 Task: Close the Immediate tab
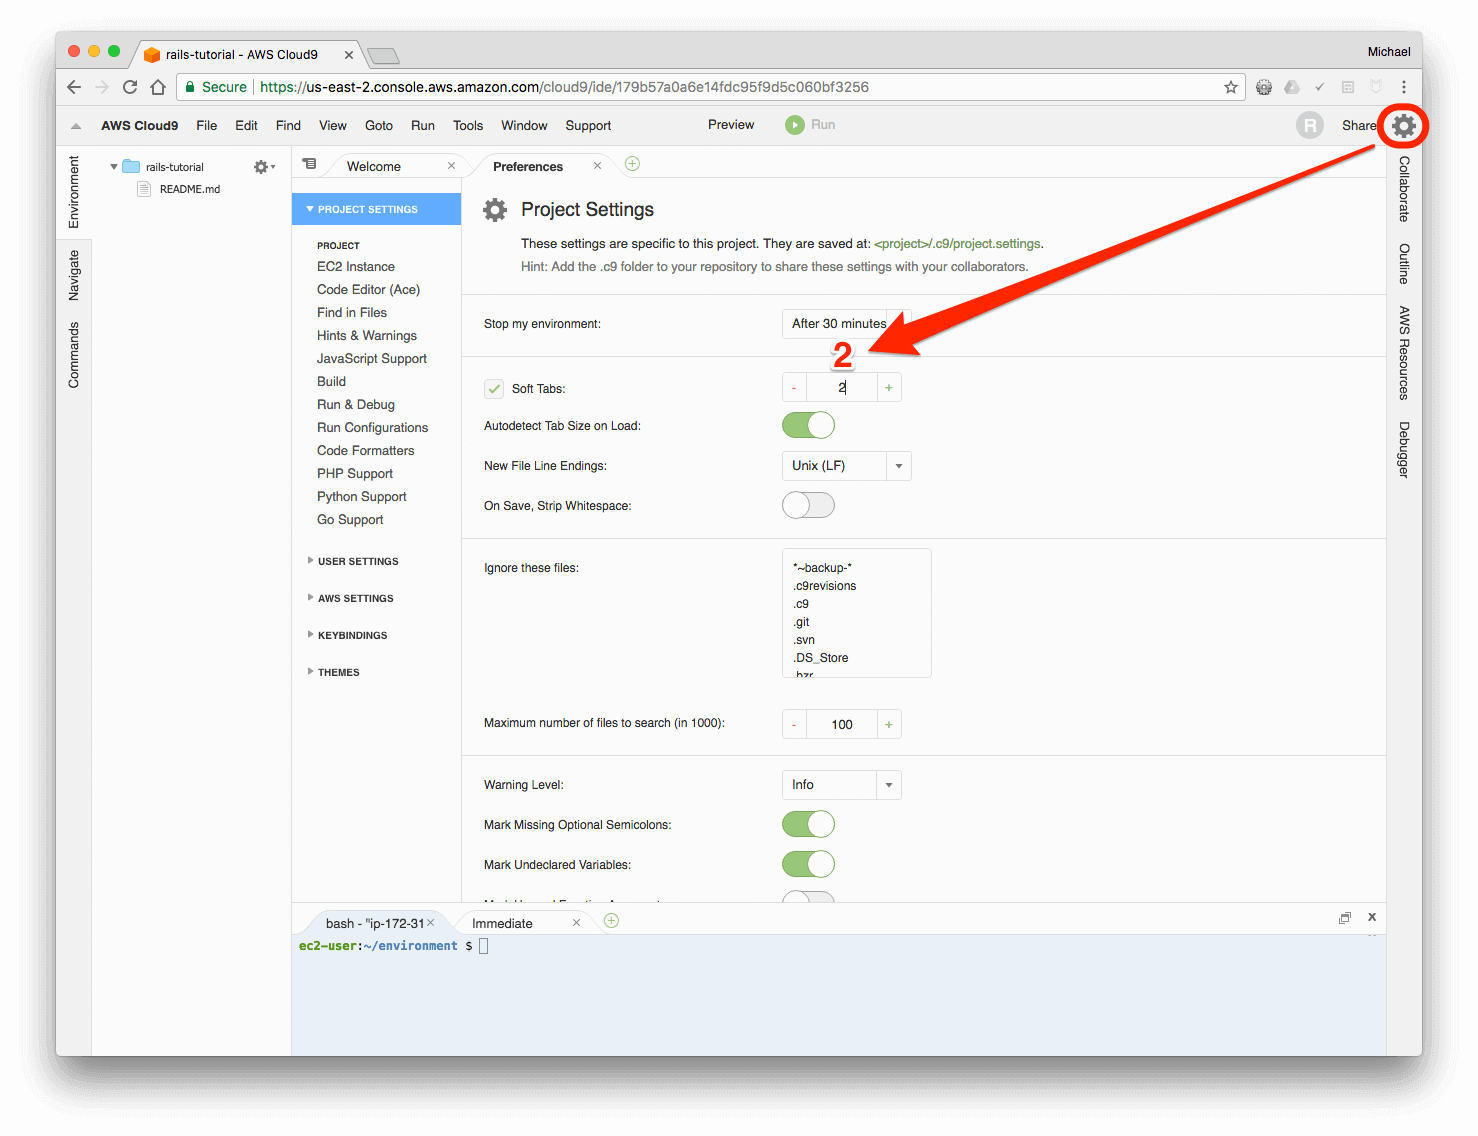[x=576, y=923]
